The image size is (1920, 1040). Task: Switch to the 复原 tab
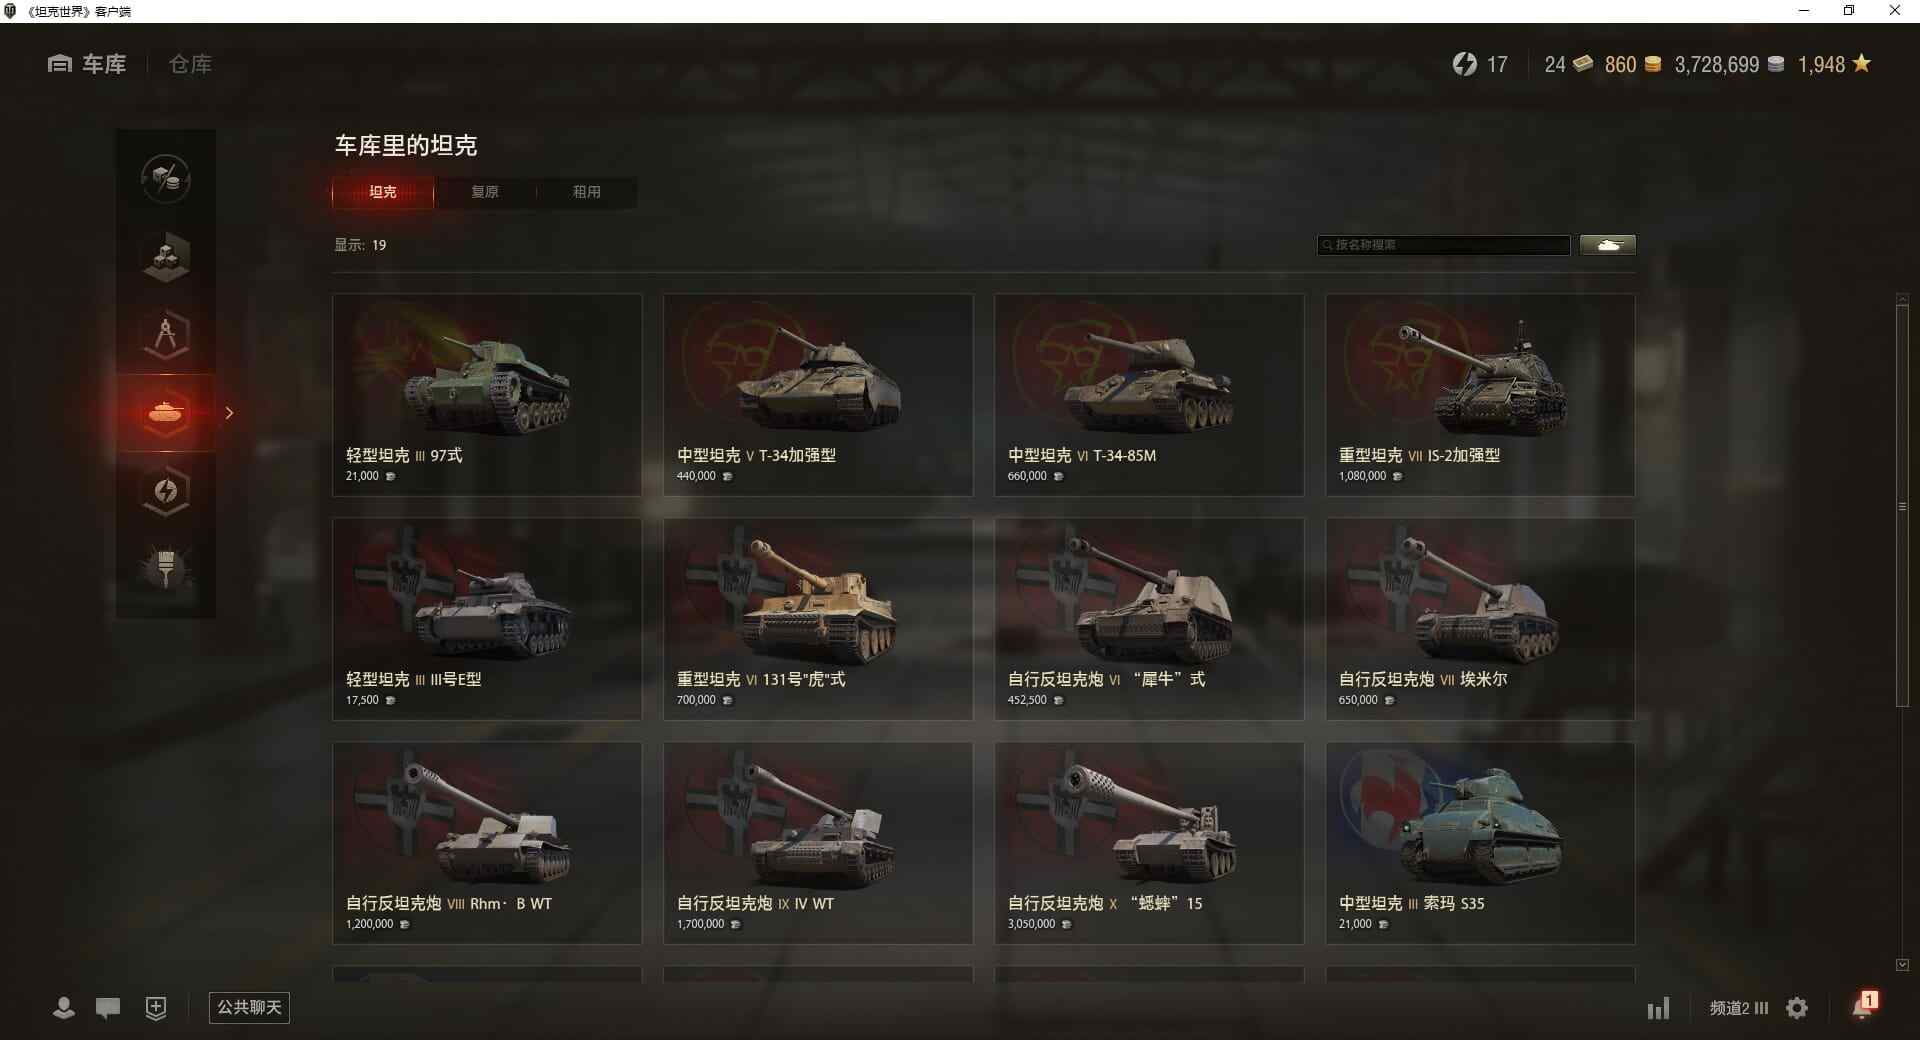485,192
